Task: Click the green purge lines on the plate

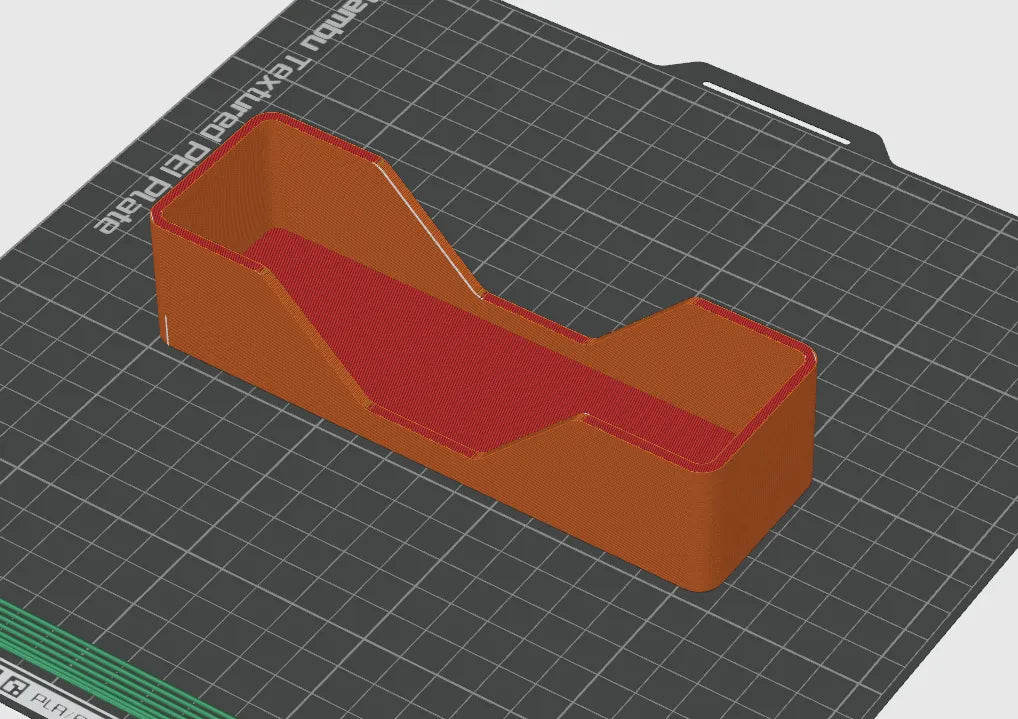Action: 110,664
